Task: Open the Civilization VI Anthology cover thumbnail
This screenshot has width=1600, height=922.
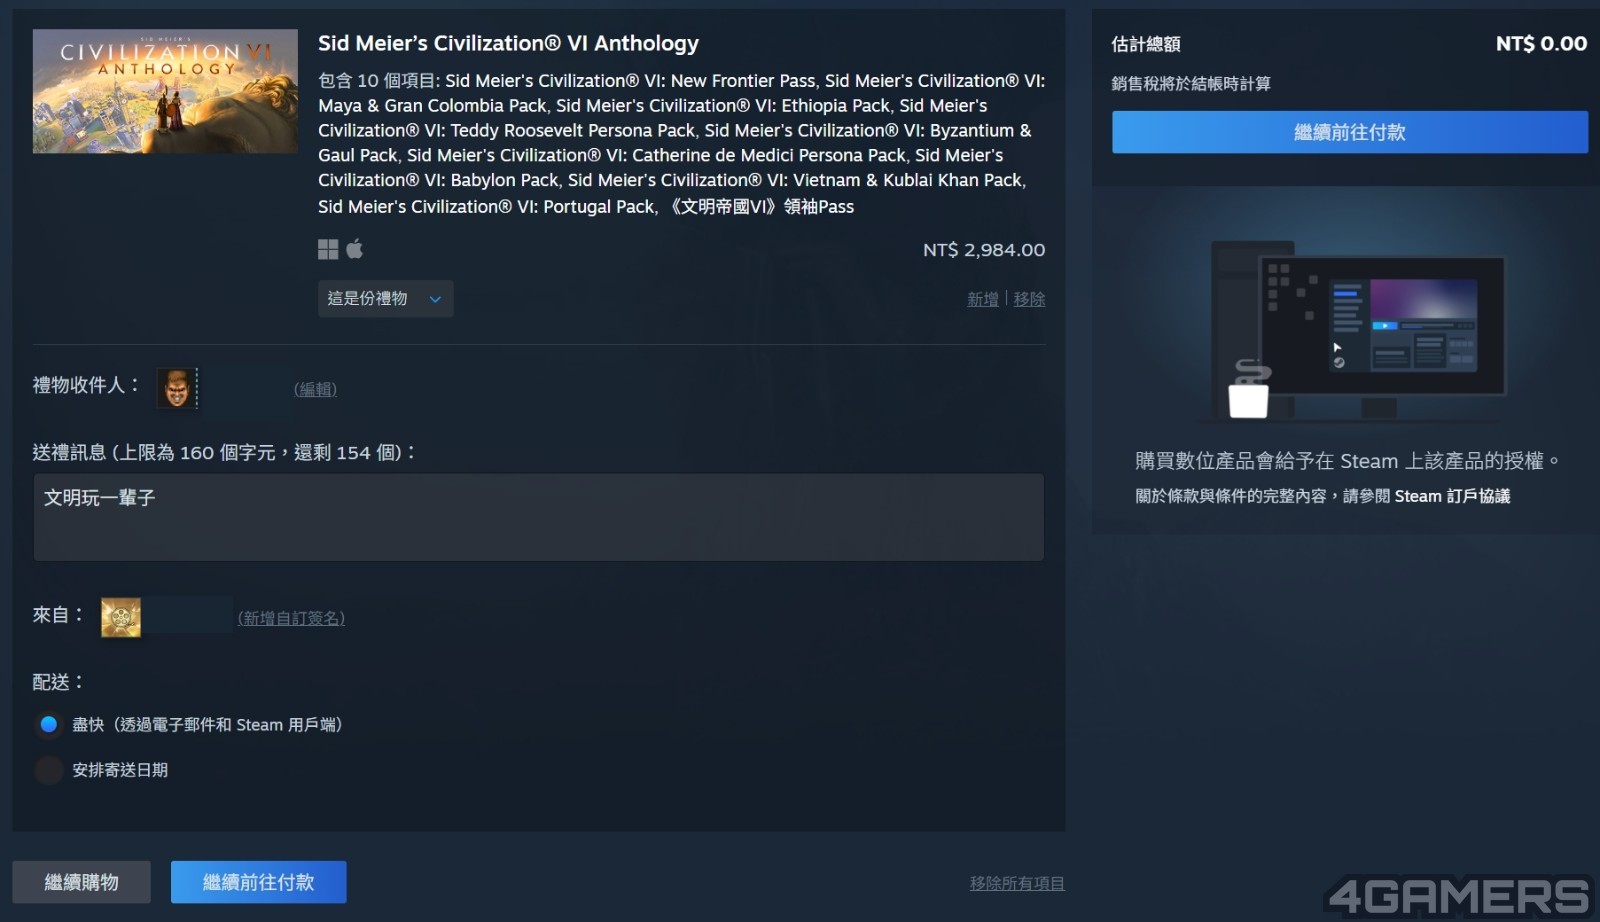Action: [x=165, y=91]
